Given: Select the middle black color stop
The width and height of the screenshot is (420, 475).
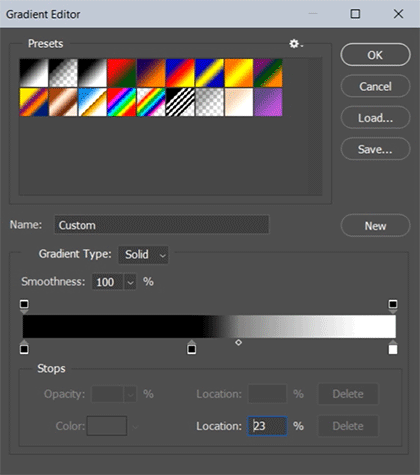Looking at the screenshot, I should tap(191, 348).
